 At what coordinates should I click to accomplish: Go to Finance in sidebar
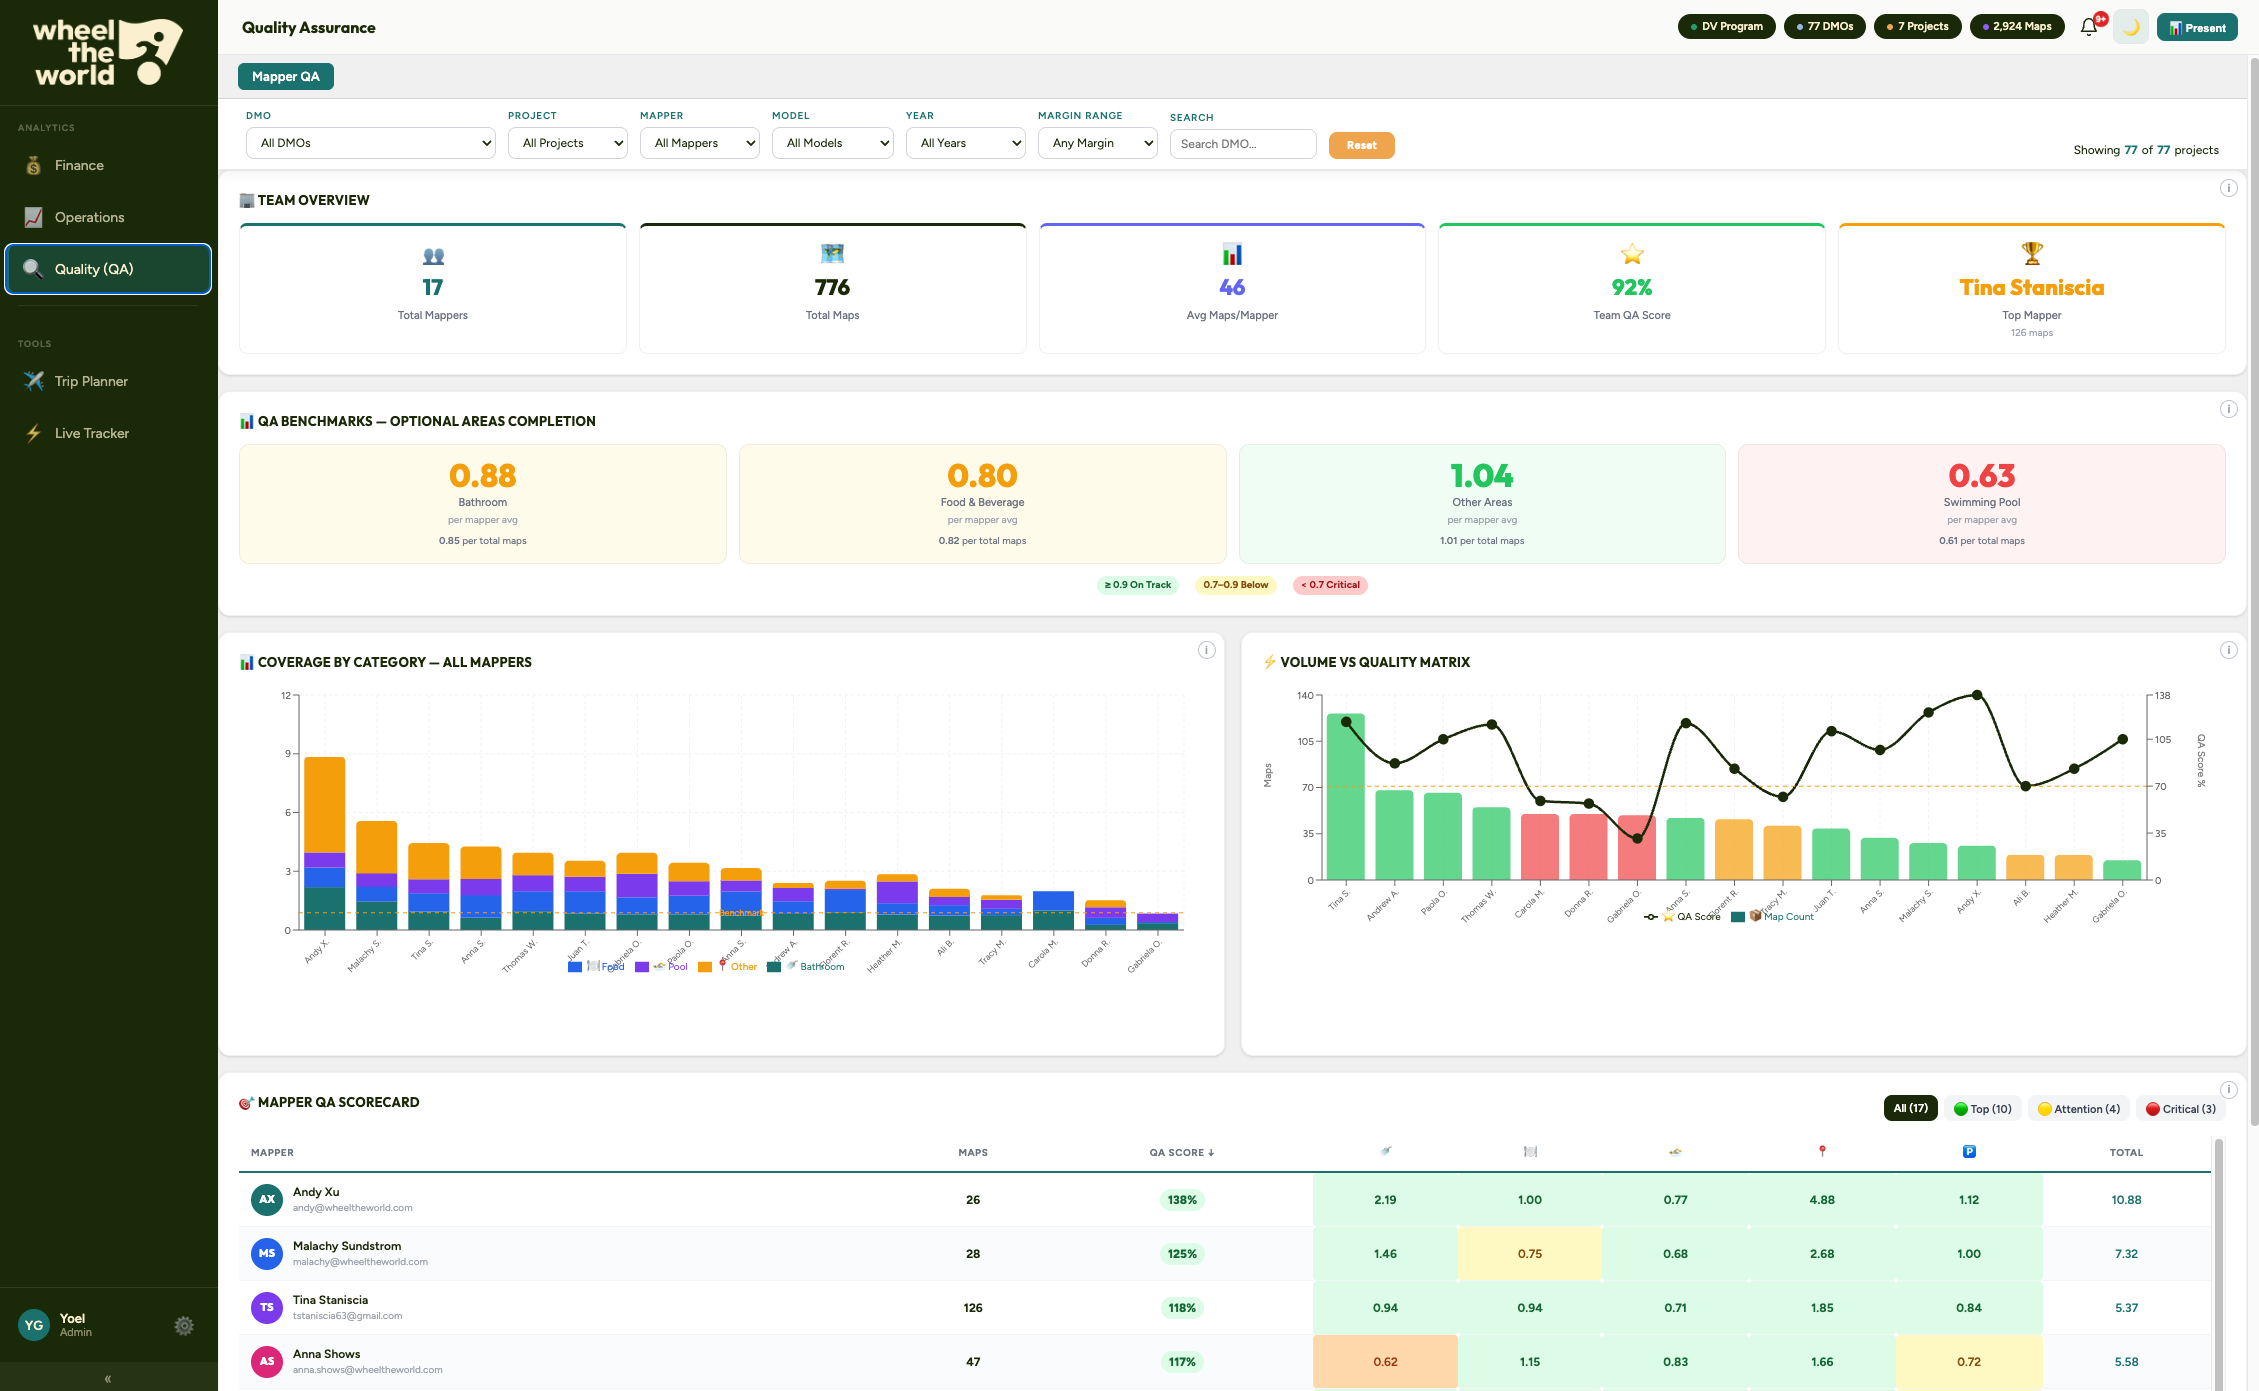coord(79,165)
